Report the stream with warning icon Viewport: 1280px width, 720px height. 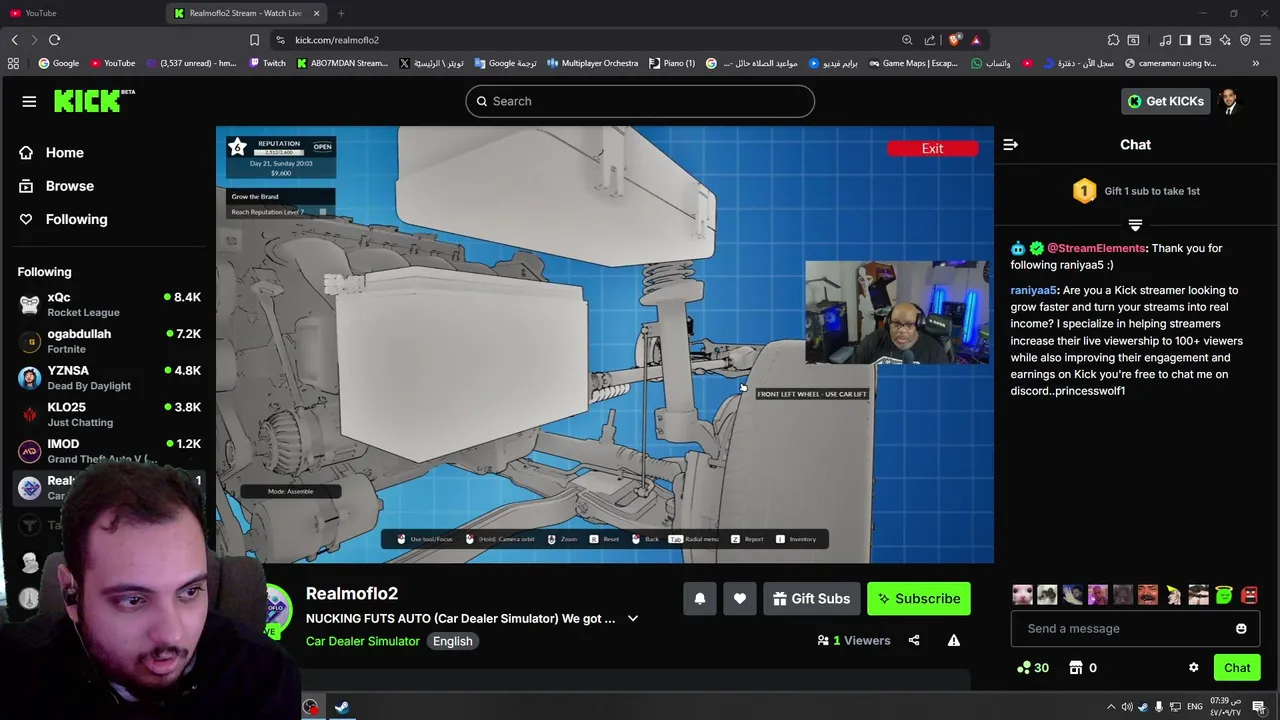tap(954, 640)
